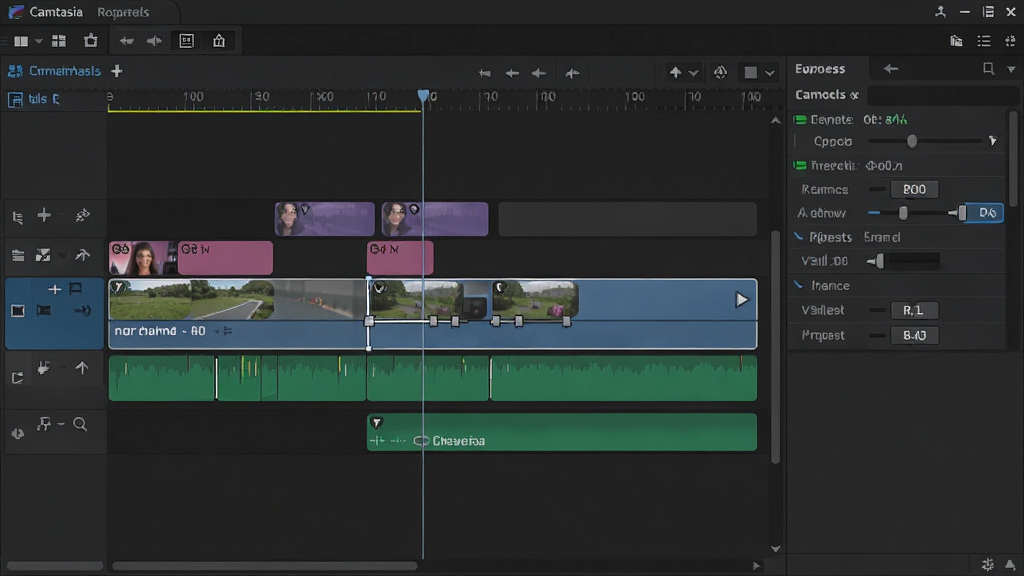Click the trash icon in top toolbar
This screenshot has width=1024, height=576.
(x=91, y=40)
